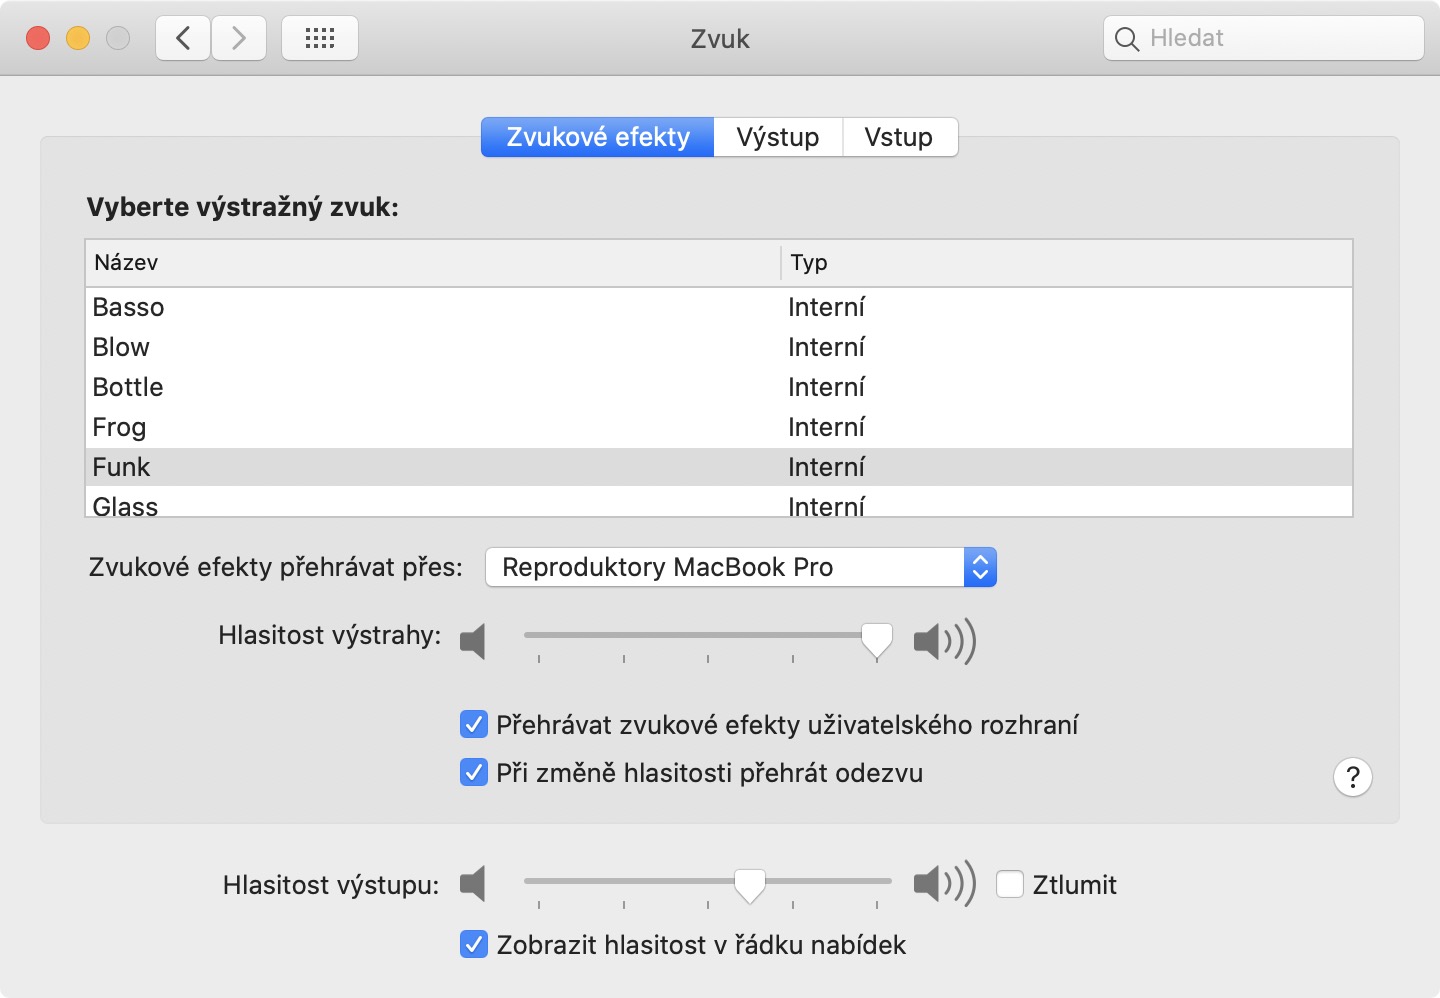The width and height of the screenshot is (1440, 998).
Task: Disable user interface sound effects checkbox
Action: (474, 724)
